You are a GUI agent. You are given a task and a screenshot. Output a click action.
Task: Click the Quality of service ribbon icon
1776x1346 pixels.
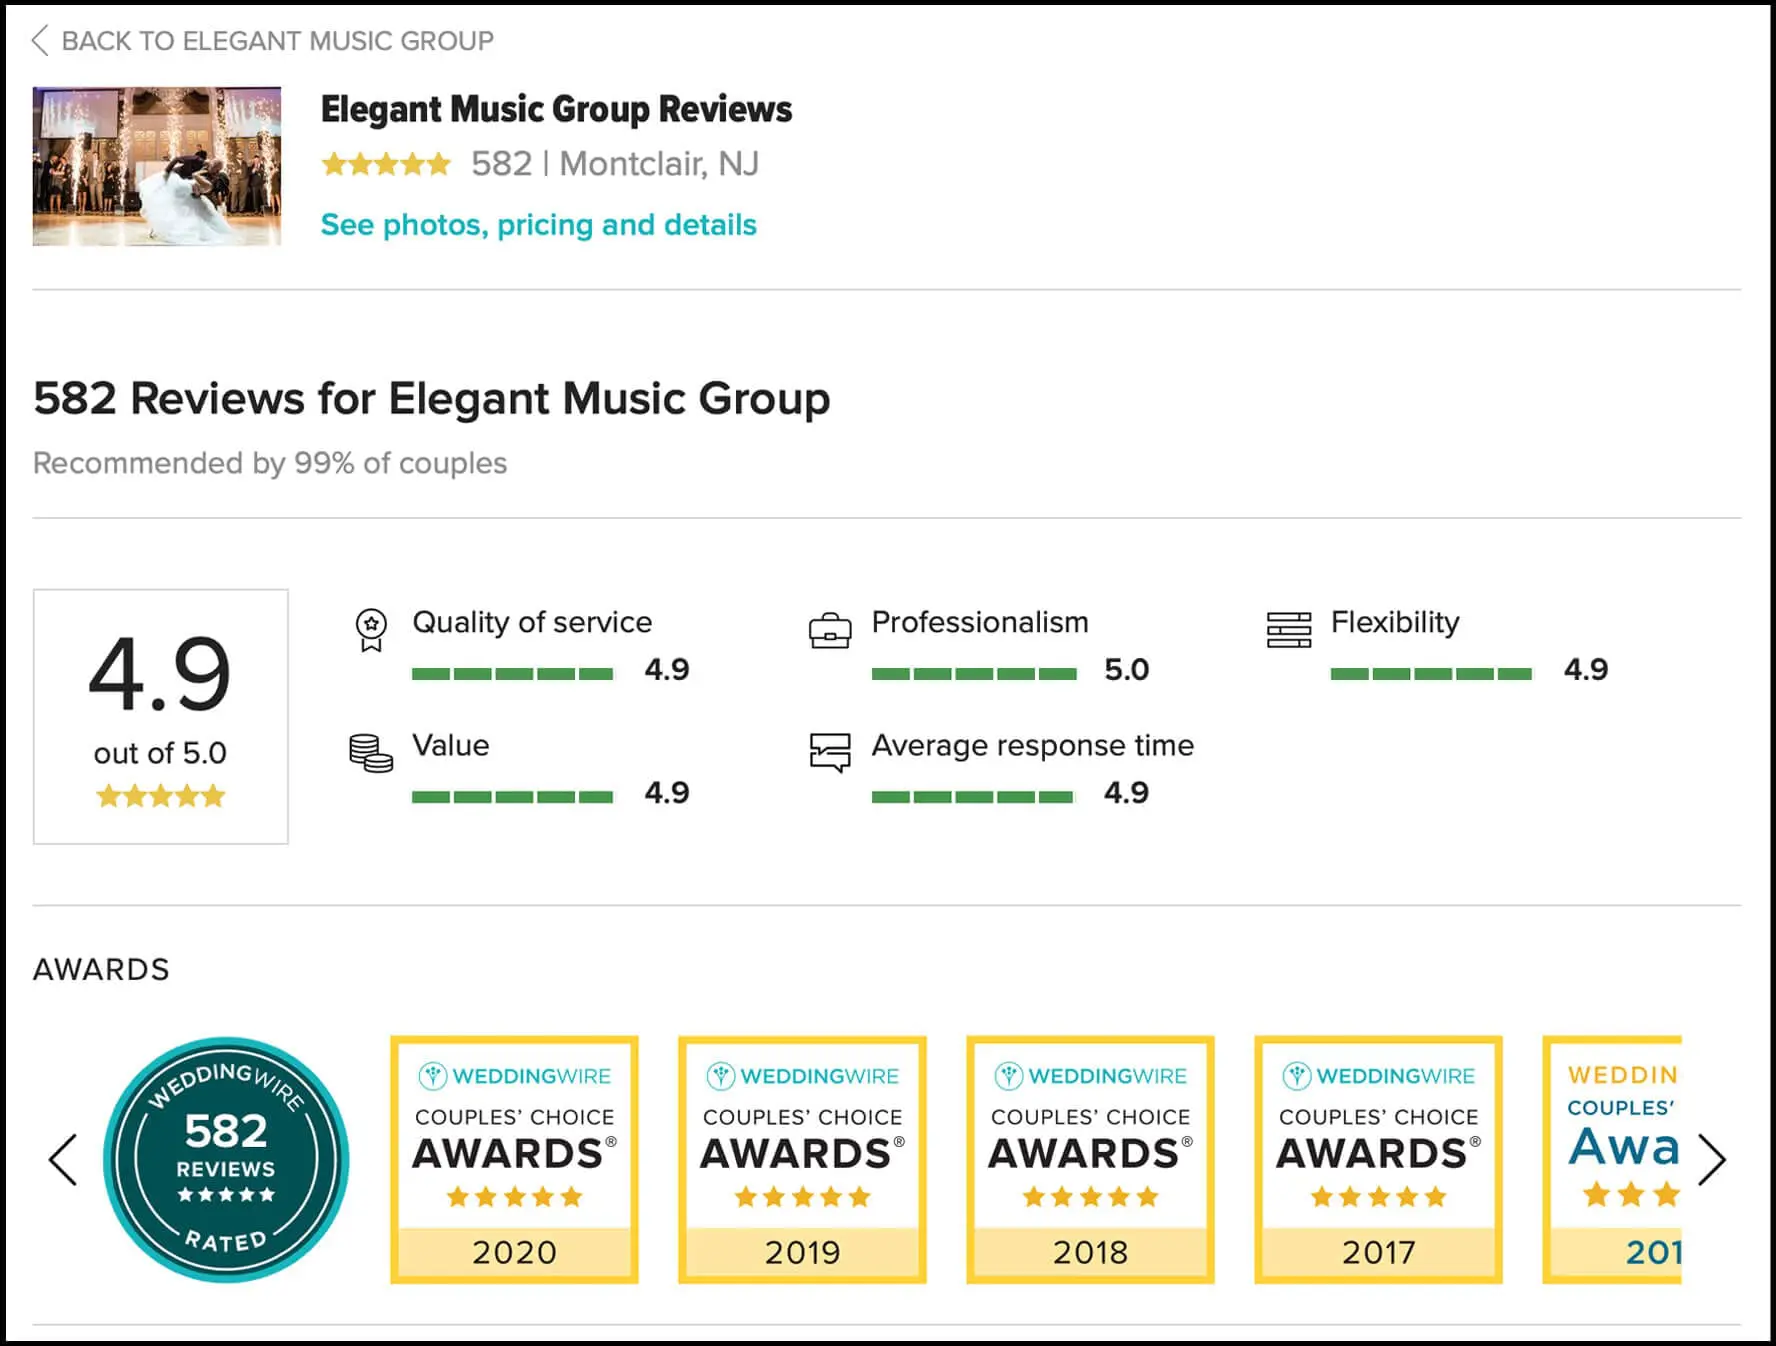(371, 630)
